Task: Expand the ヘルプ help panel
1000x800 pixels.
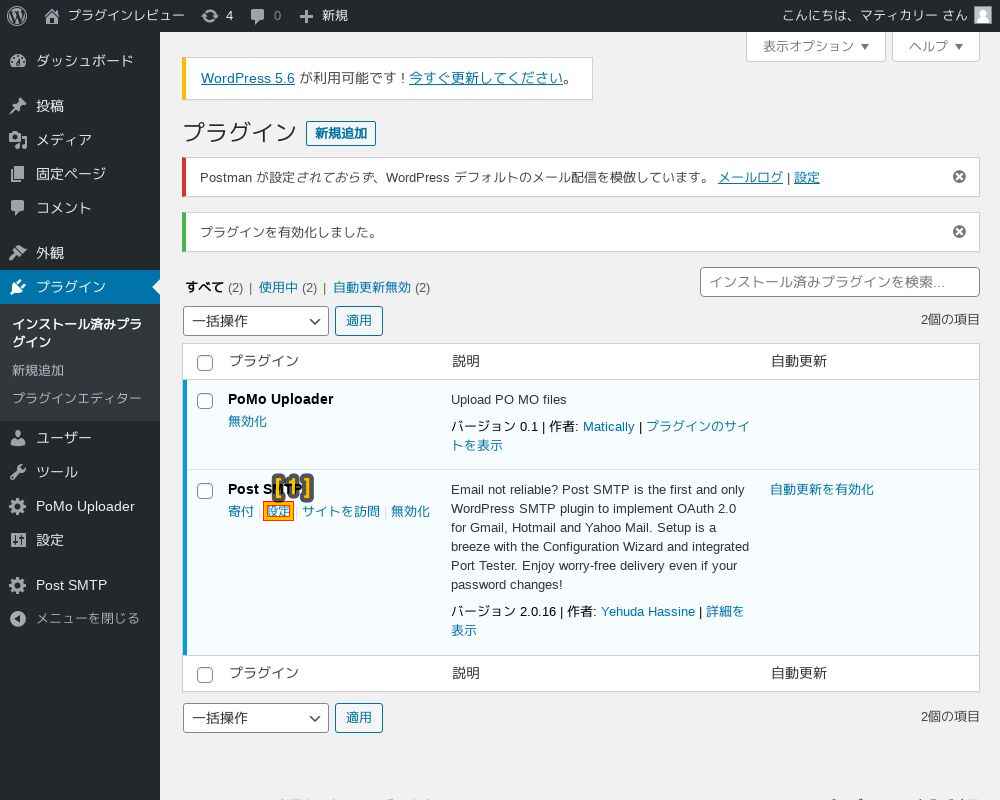Action: [x=936, y=47]
